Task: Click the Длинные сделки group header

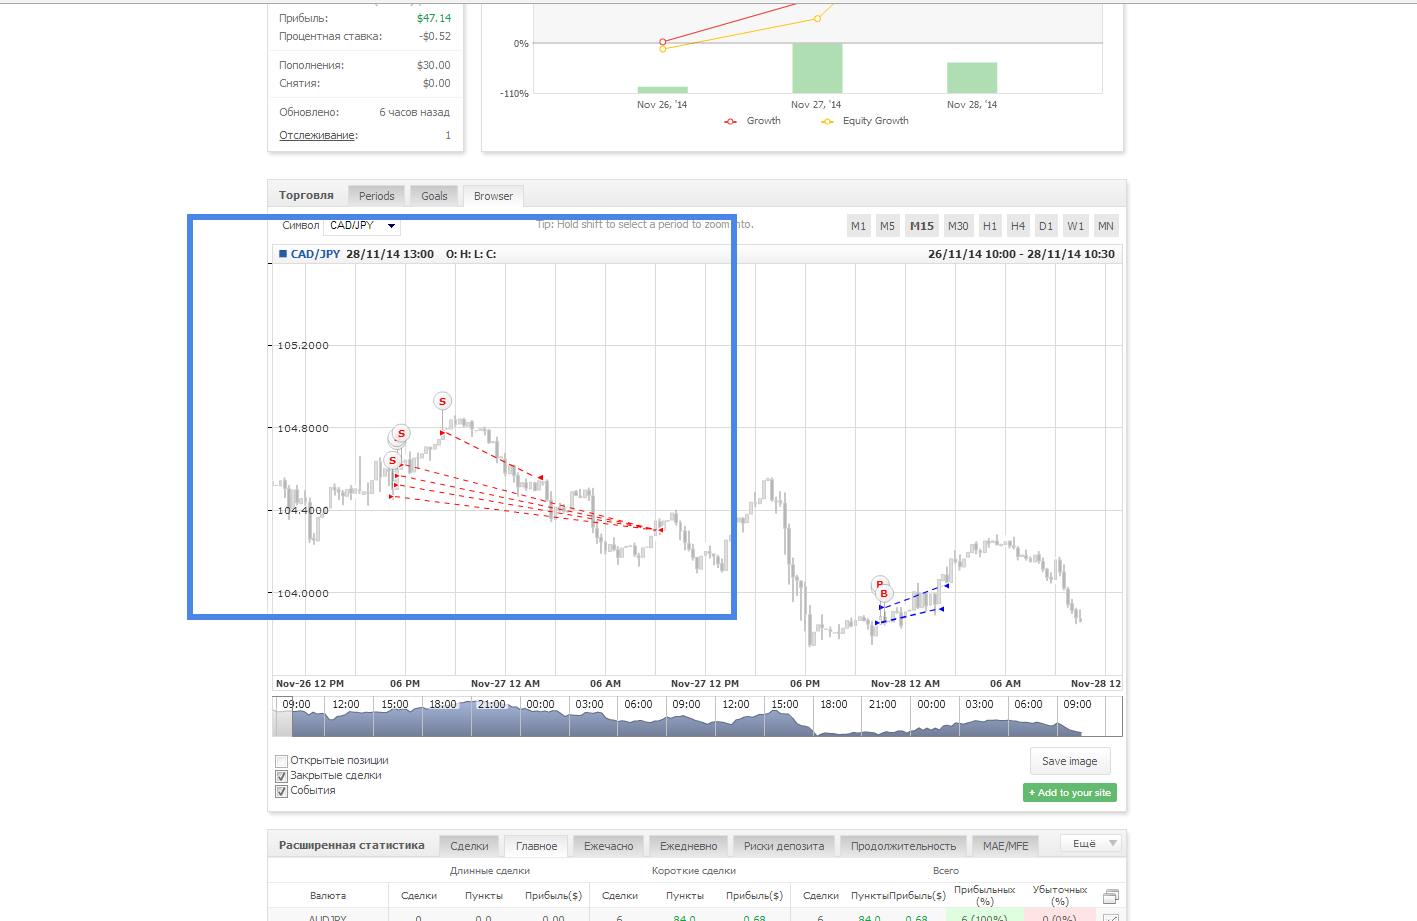Action: pos(490,871)
